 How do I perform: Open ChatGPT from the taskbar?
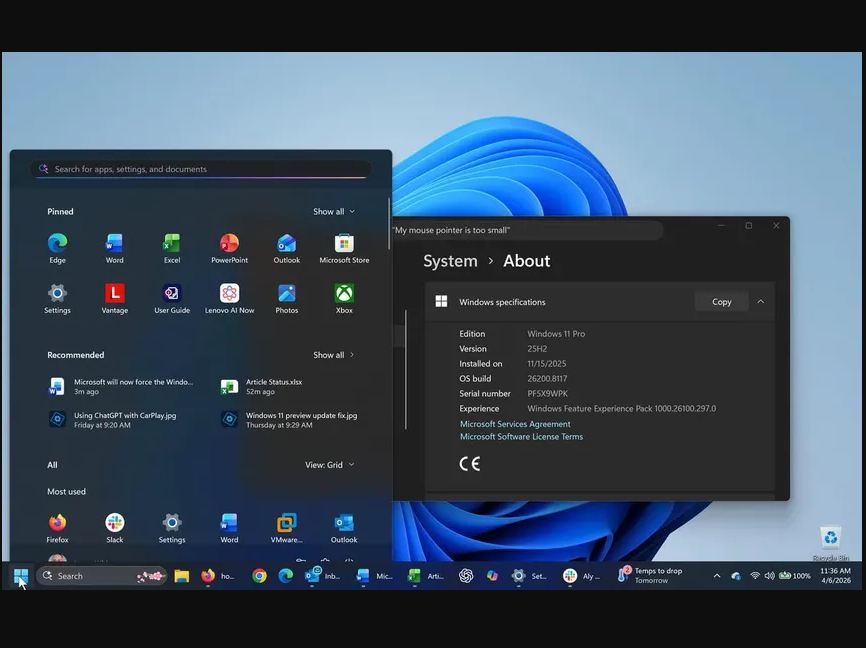point(466,576)
